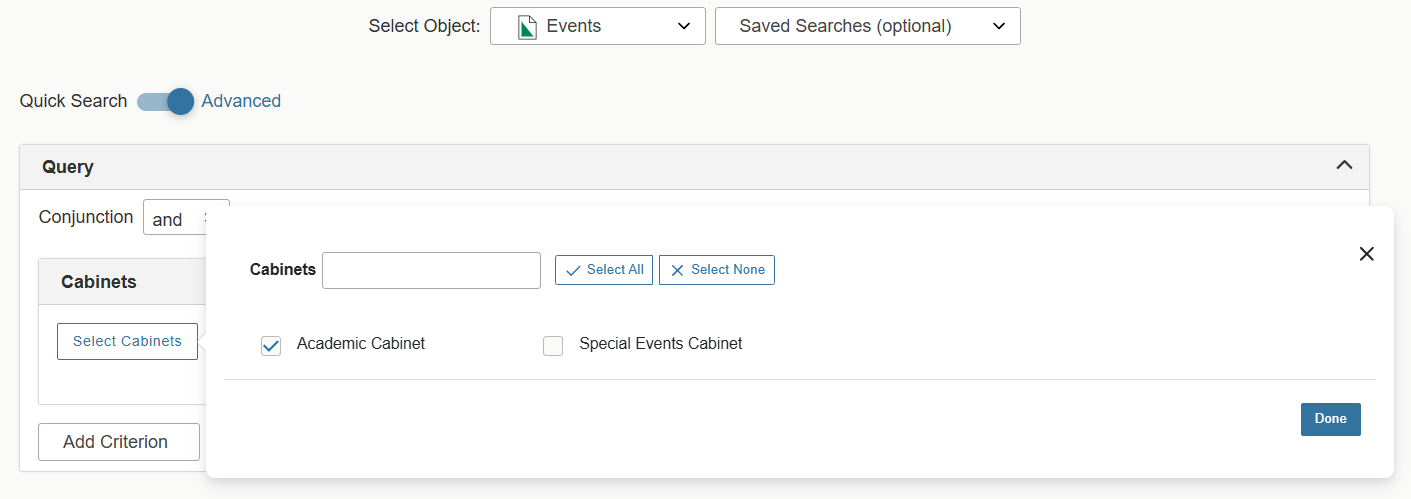Viewport: 1411px width, 499px height.
Task: Open the Select Object Events dropdown
Action: 597,26
